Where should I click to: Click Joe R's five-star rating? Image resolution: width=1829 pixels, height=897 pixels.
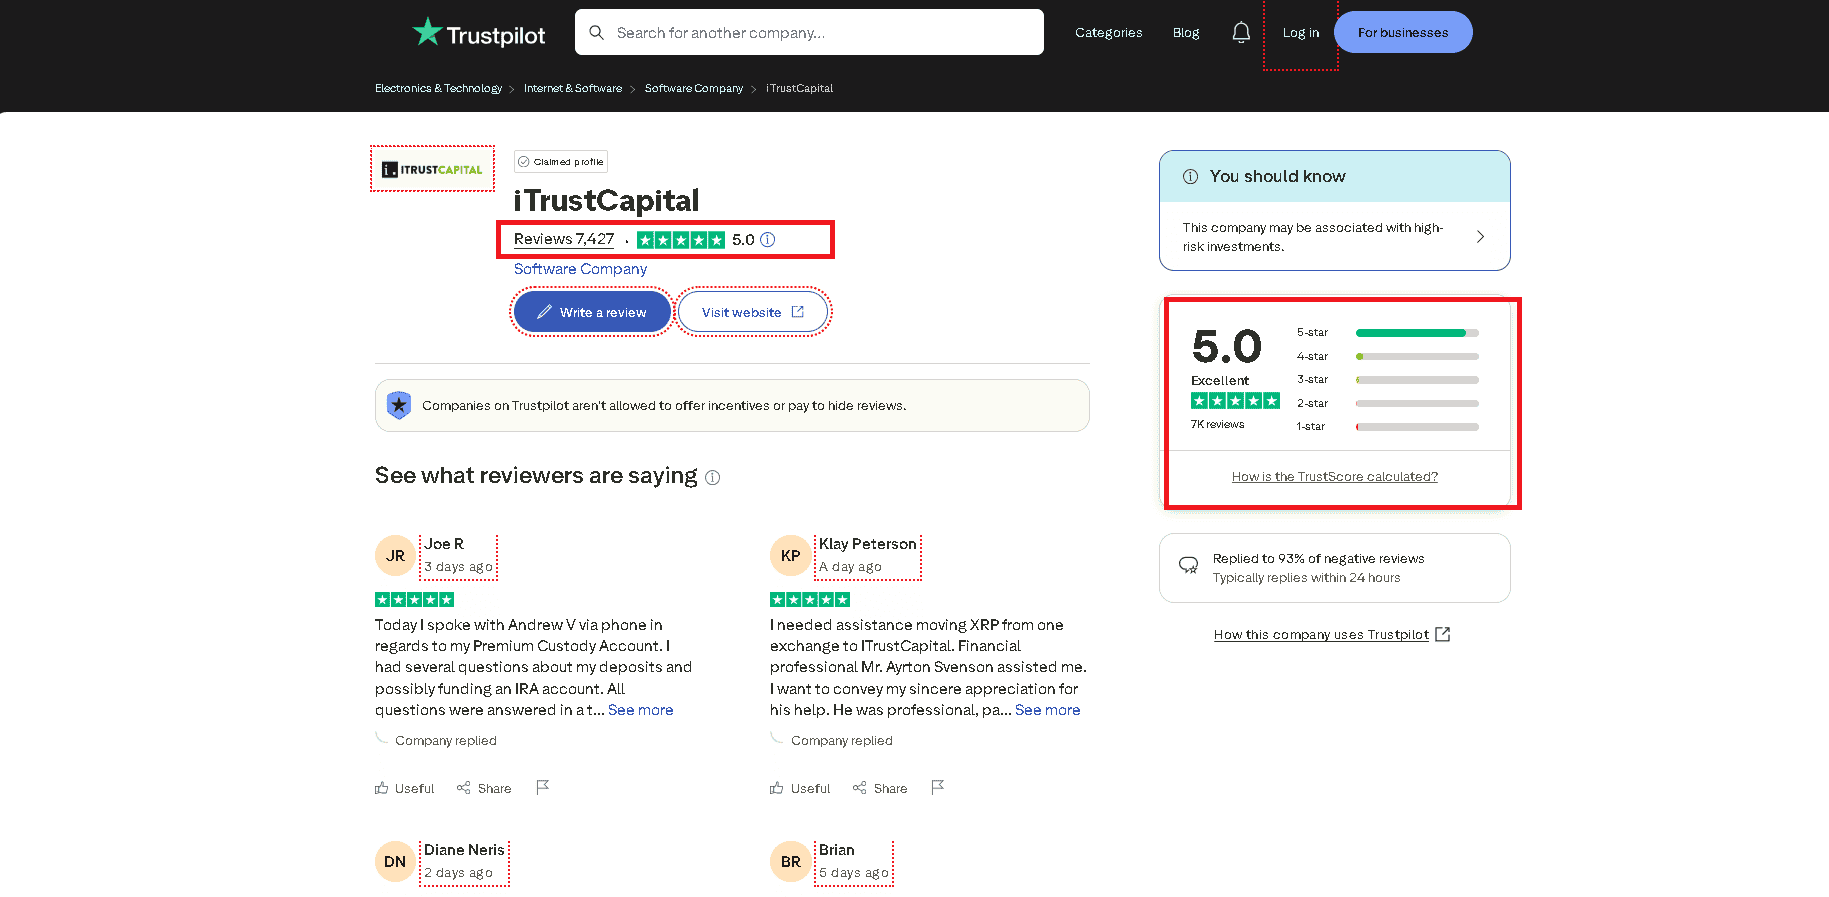414,599
